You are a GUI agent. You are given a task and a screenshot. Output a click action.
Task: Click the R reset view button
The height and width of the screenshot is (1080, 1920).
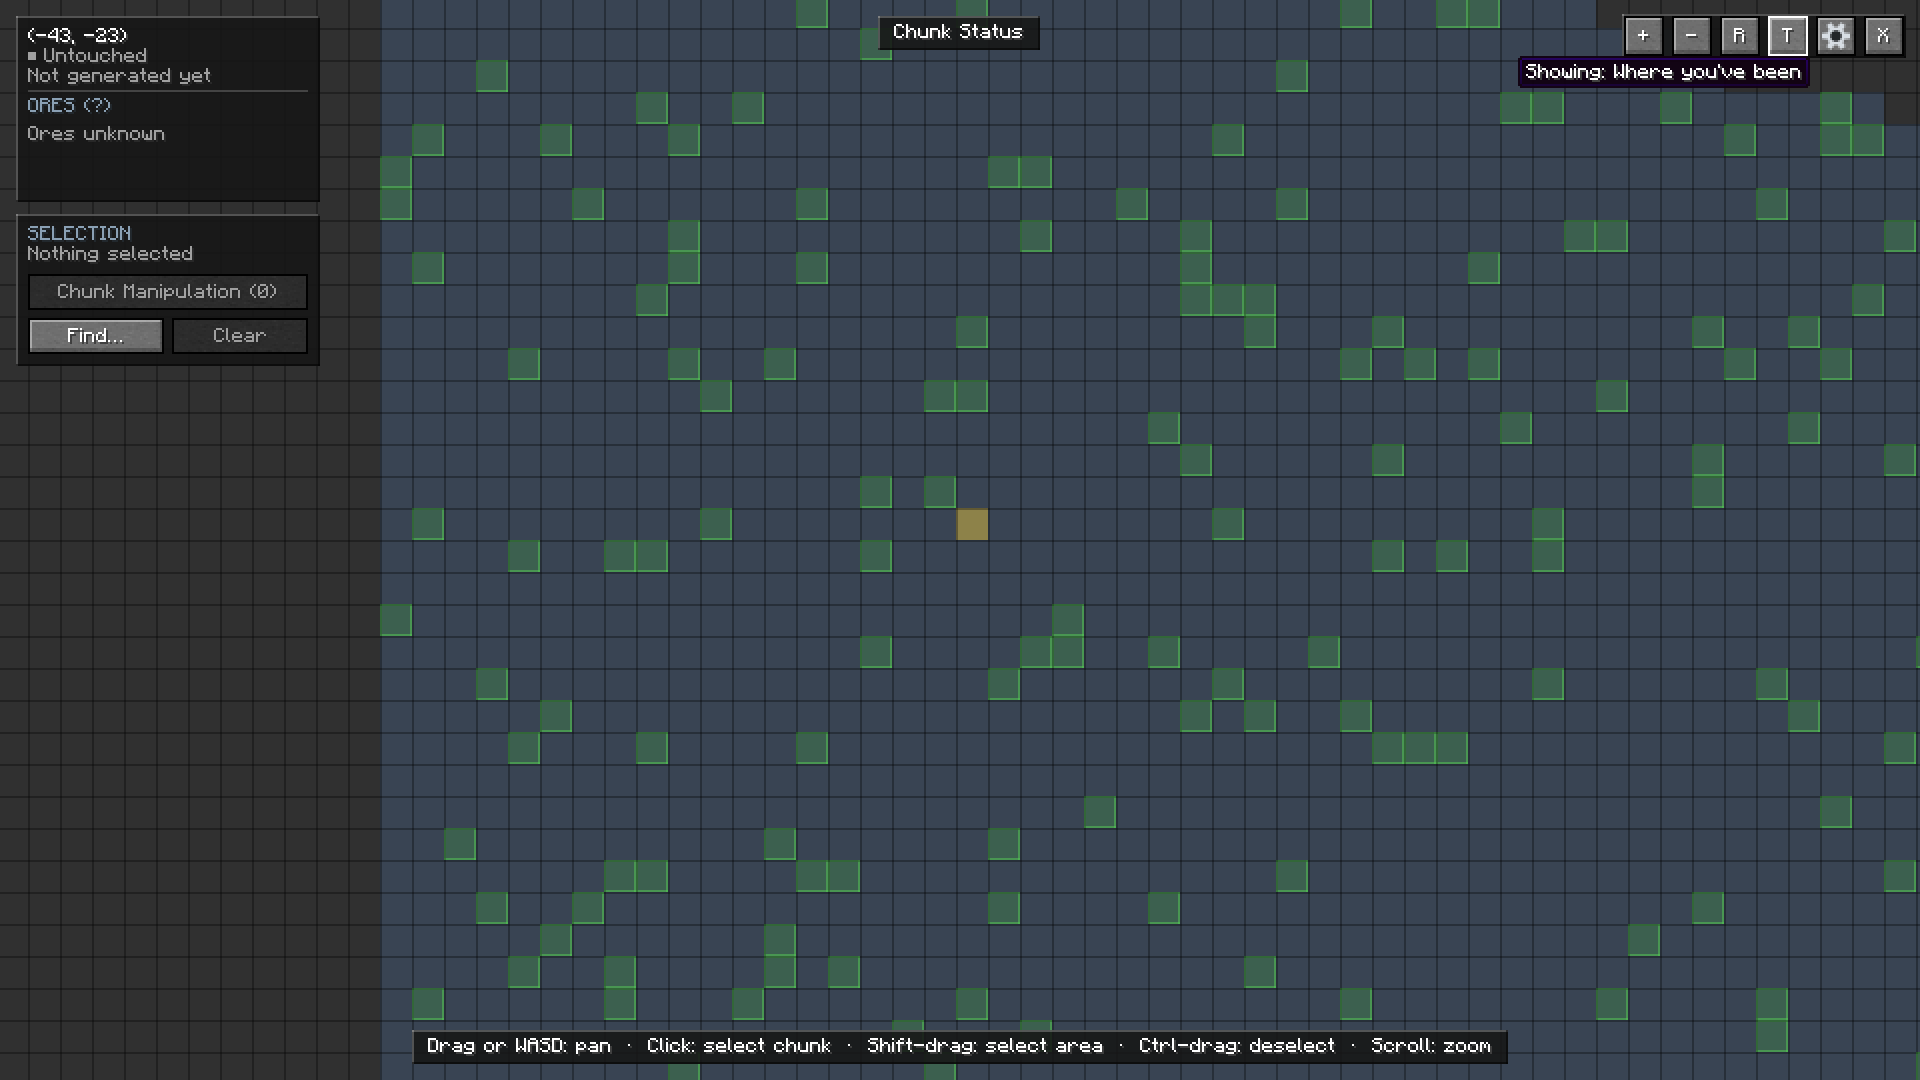[x=1739, y=36]
